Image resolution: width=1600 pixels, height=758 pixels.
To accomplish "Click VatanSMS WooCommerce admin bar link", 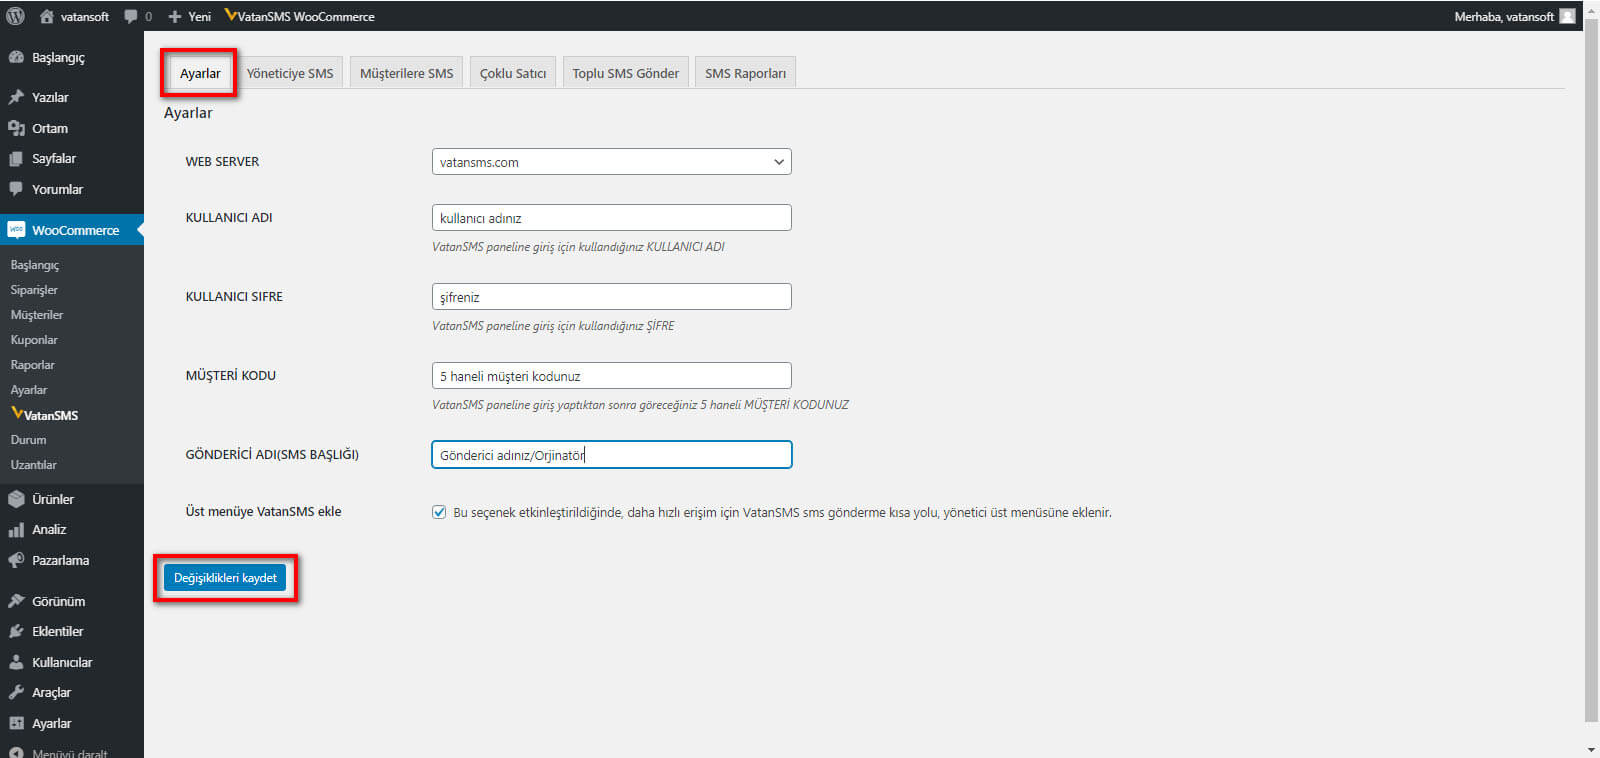I will coord(300,17).
